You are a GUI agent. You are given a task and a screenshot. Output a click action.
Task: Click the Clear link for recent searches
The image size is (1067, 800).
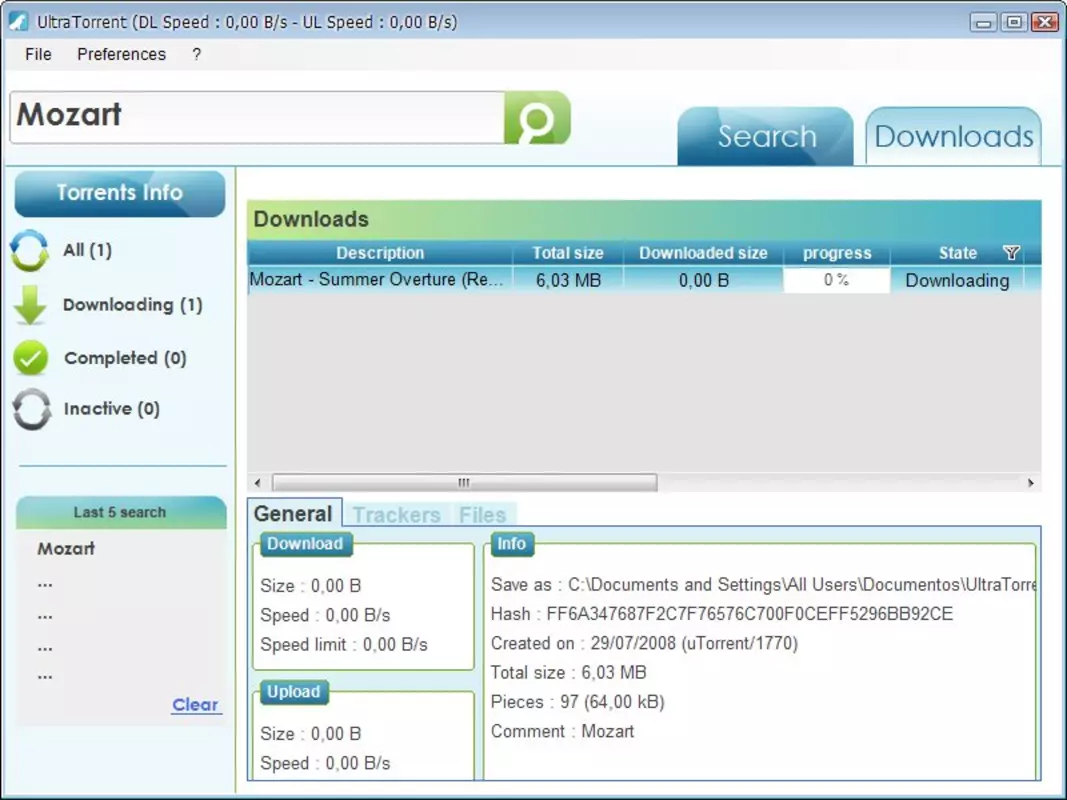pos(195,705)
